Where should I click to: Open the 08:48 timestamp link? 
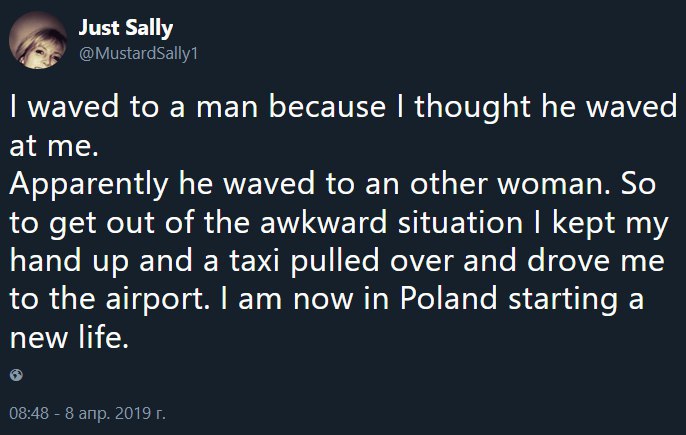click(29, 413)
